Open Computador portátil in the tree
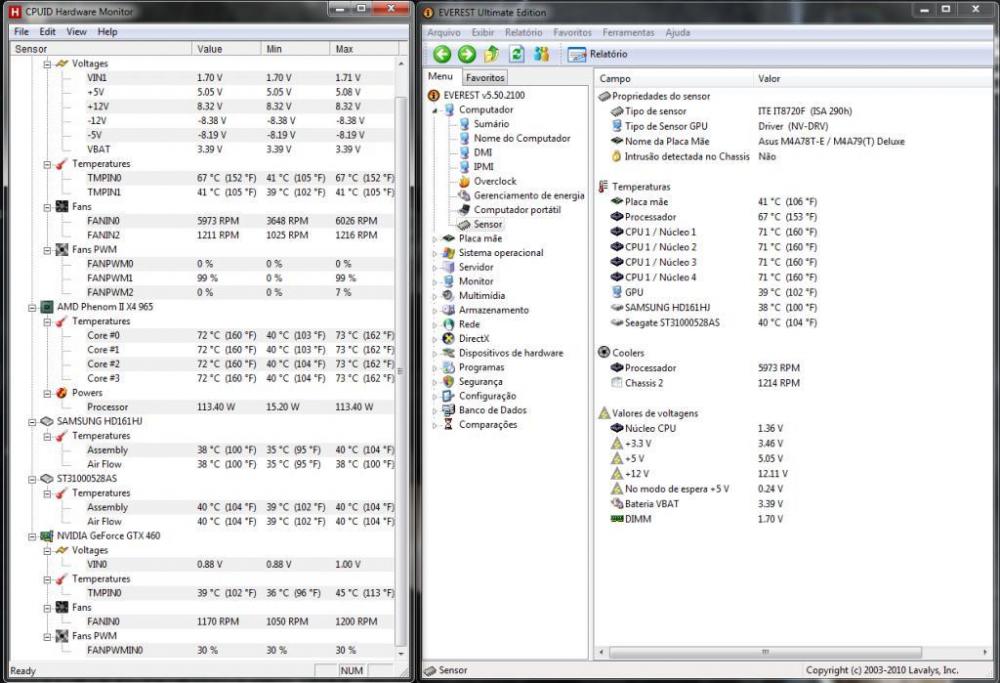1000x683 pixels. tap(517, 210)
